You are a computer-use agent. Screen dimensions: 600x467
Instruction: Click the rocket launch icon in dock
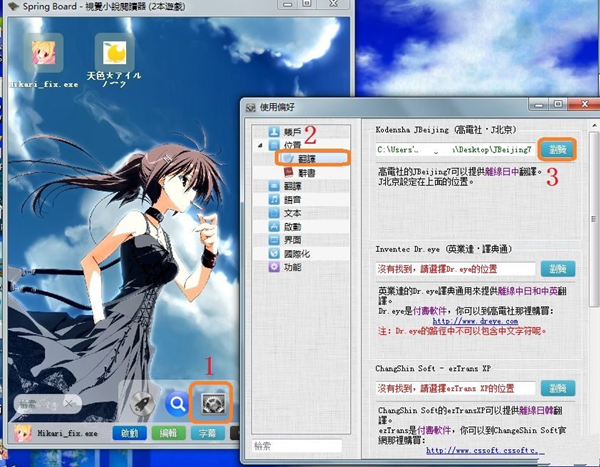[x=142, y=403]
